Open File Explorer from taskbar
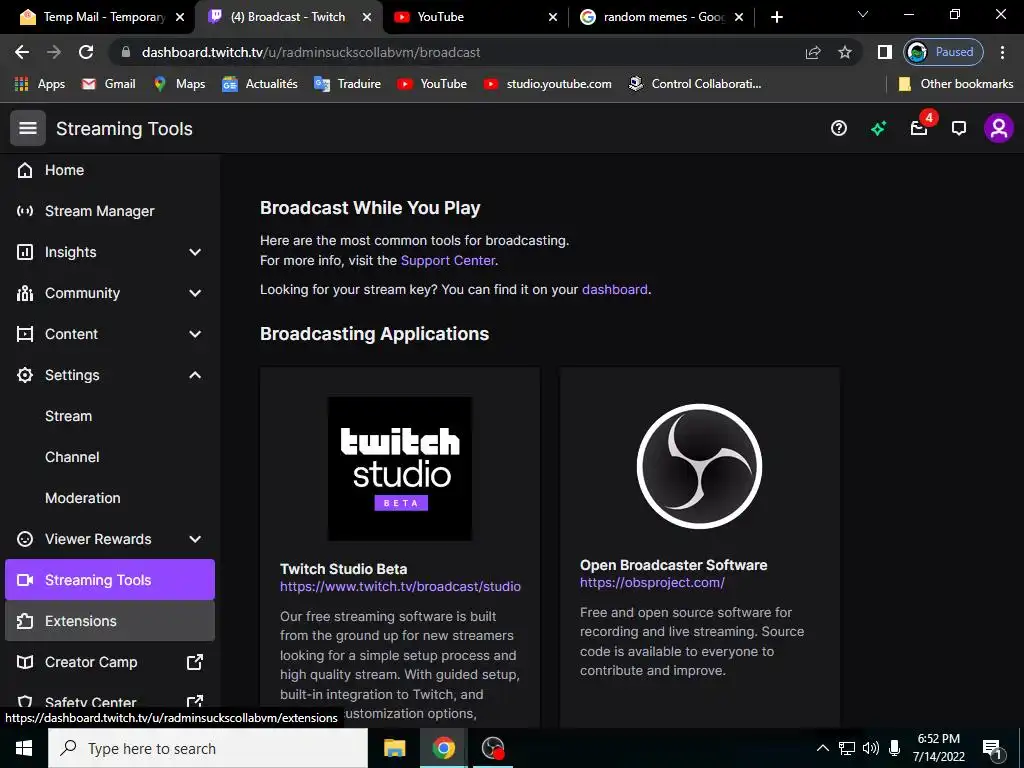The image size is (1024, 768). pyautogui.click(x=394, y=748)
